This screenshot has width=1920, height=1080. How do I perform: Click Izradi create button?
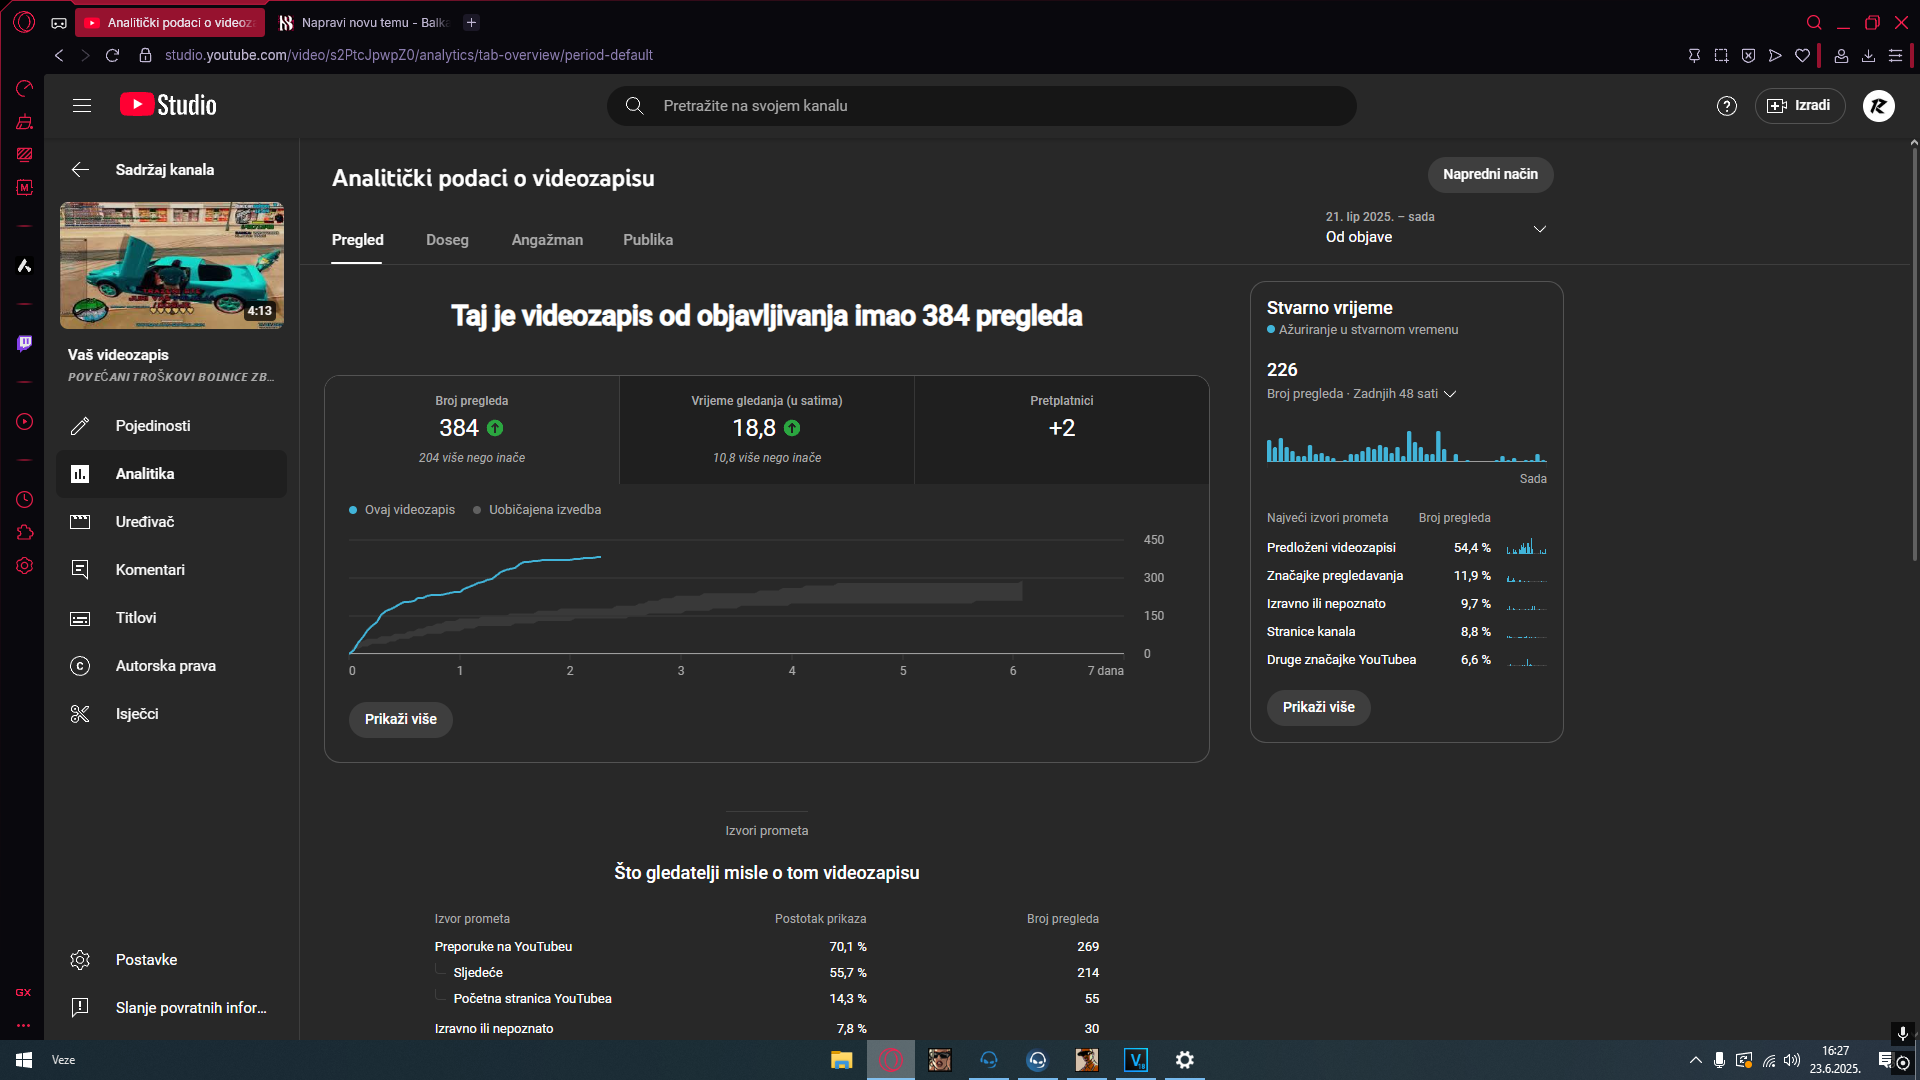[1799, 106]
